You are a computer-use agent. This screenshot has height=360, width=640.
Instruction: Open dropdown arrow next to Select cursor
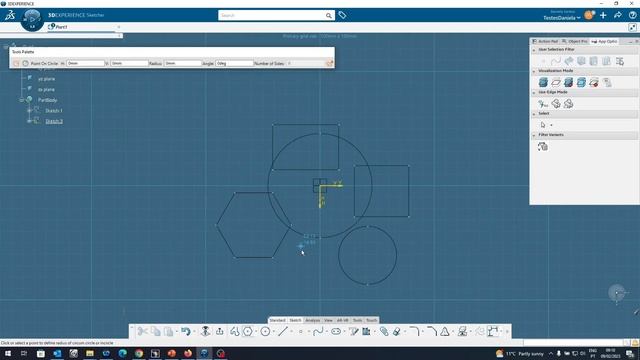point(551,125)
